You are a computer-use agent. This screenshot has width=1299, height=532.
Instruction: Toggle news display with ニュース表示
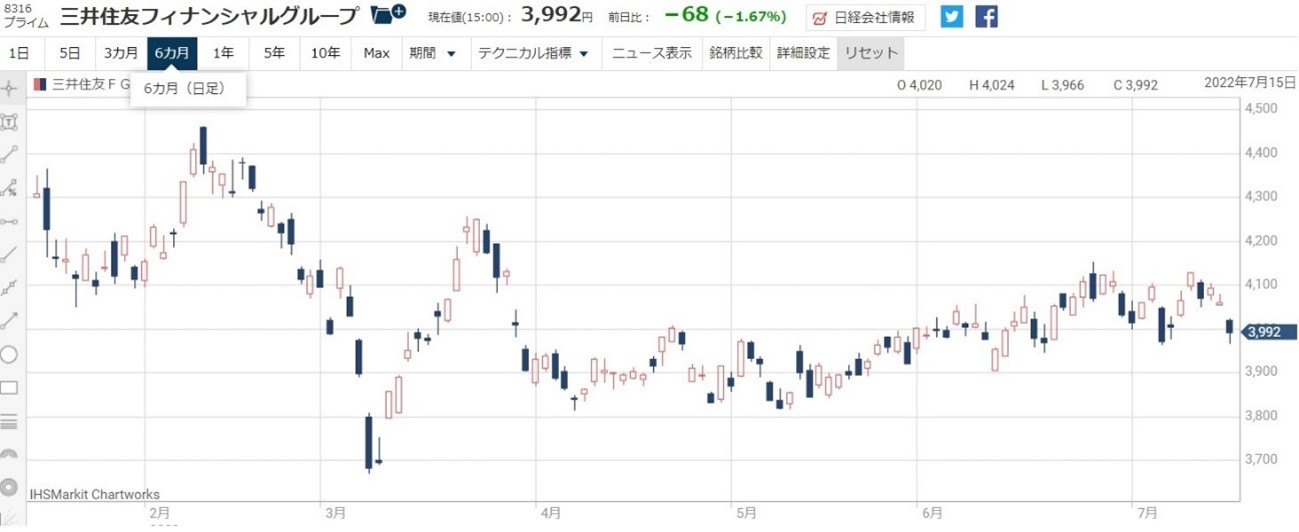click(x=651, y=53)
